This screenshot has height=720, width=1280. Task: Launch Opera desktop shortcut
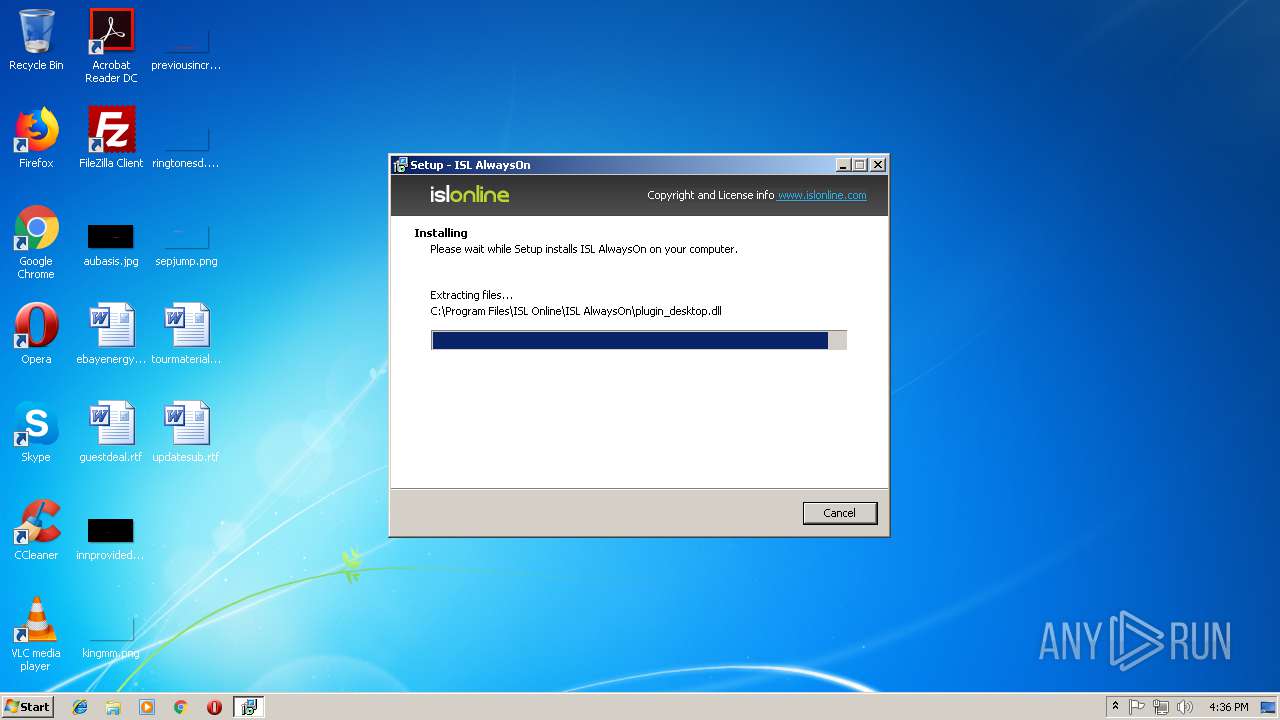36,334
